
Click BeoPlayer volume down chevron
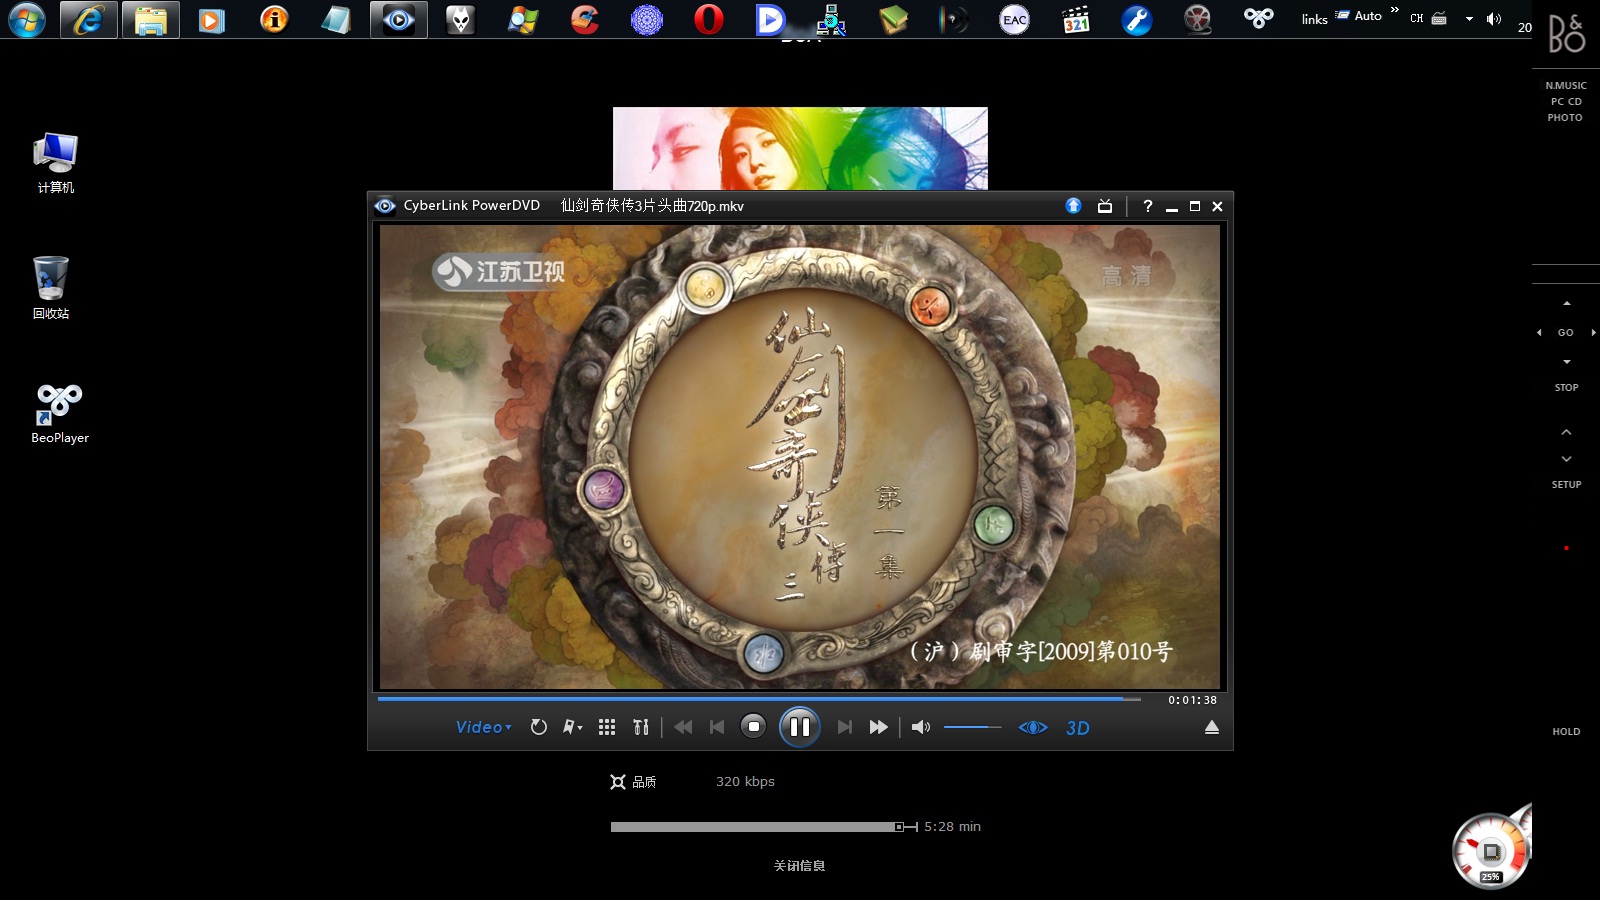click(1567, 459)
